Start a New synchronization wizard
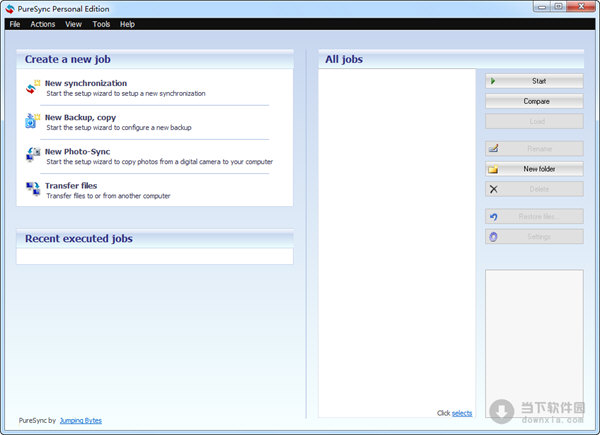Screen dimensions: 600x435 tap(86, 83)
